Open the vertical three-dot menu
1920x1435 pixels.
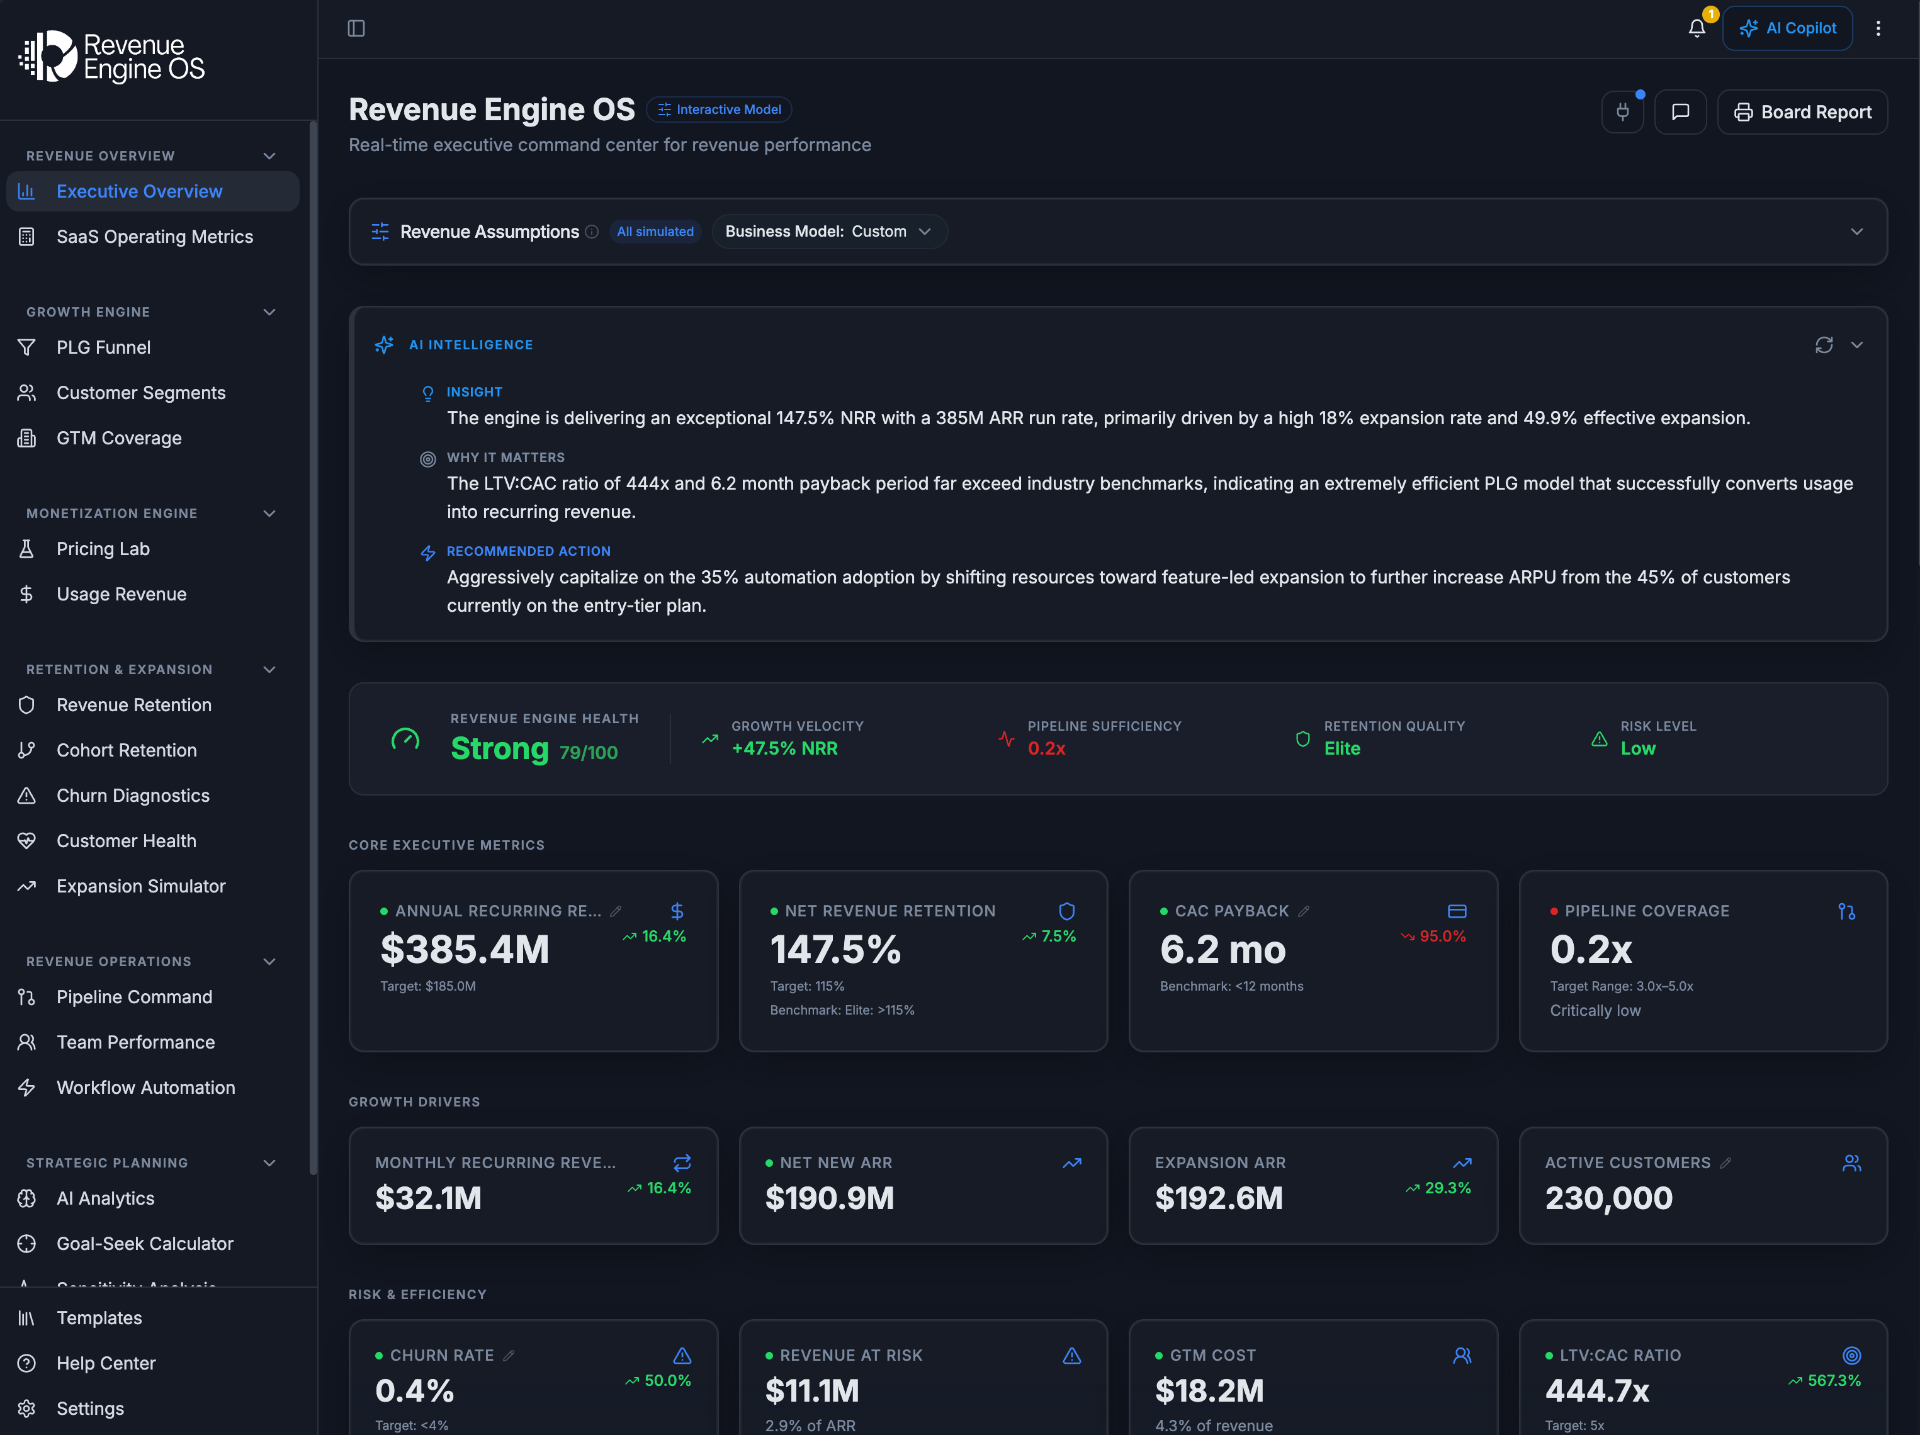tap(1878, 28)
